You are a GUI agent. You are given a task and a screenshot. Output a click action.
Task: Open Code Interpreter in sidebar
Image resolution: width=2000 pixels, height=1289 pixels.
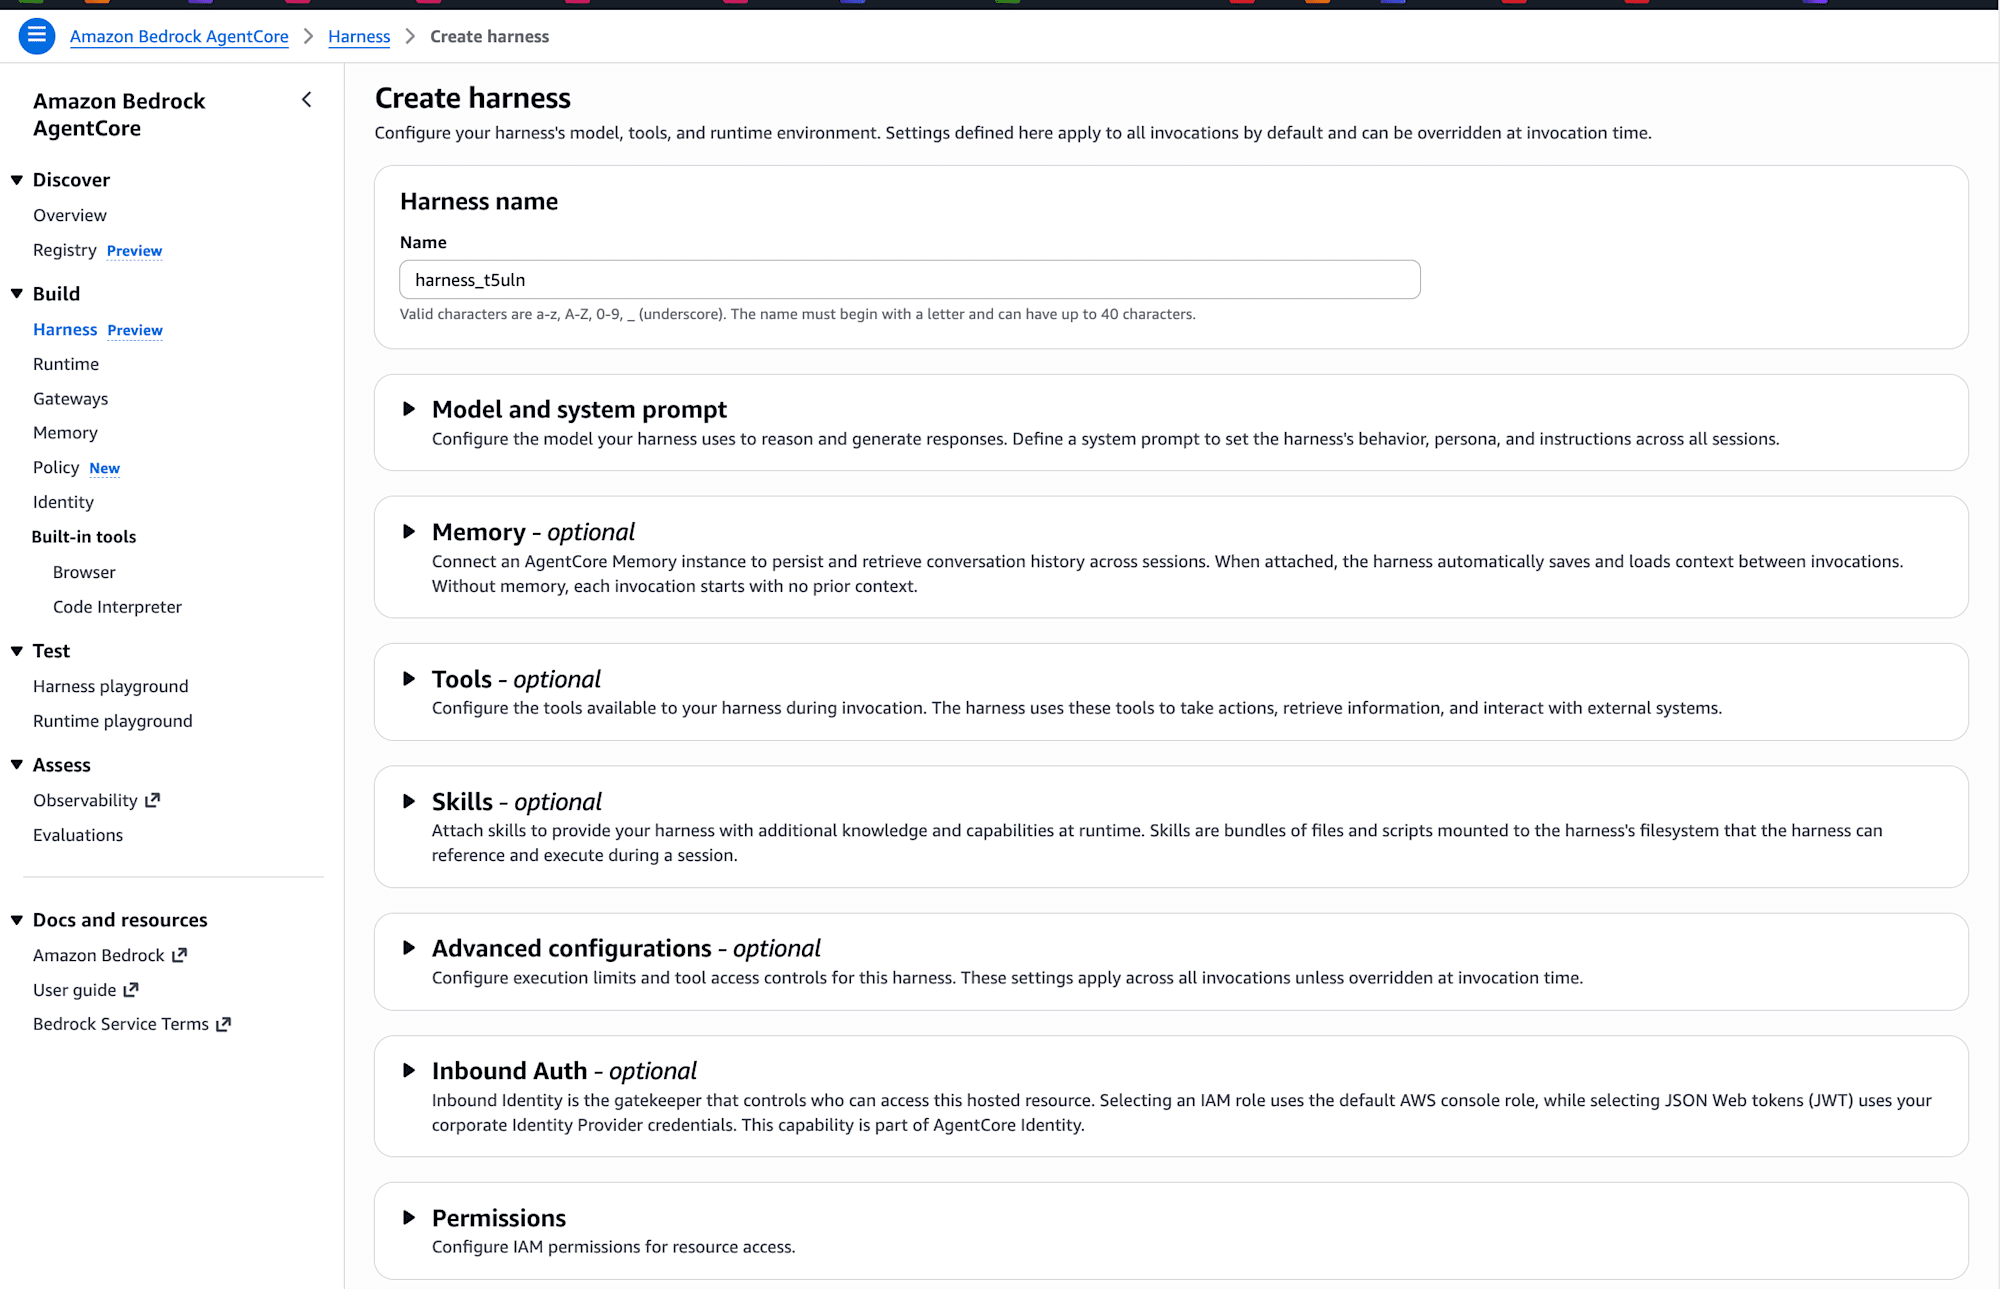pos(117,607)
